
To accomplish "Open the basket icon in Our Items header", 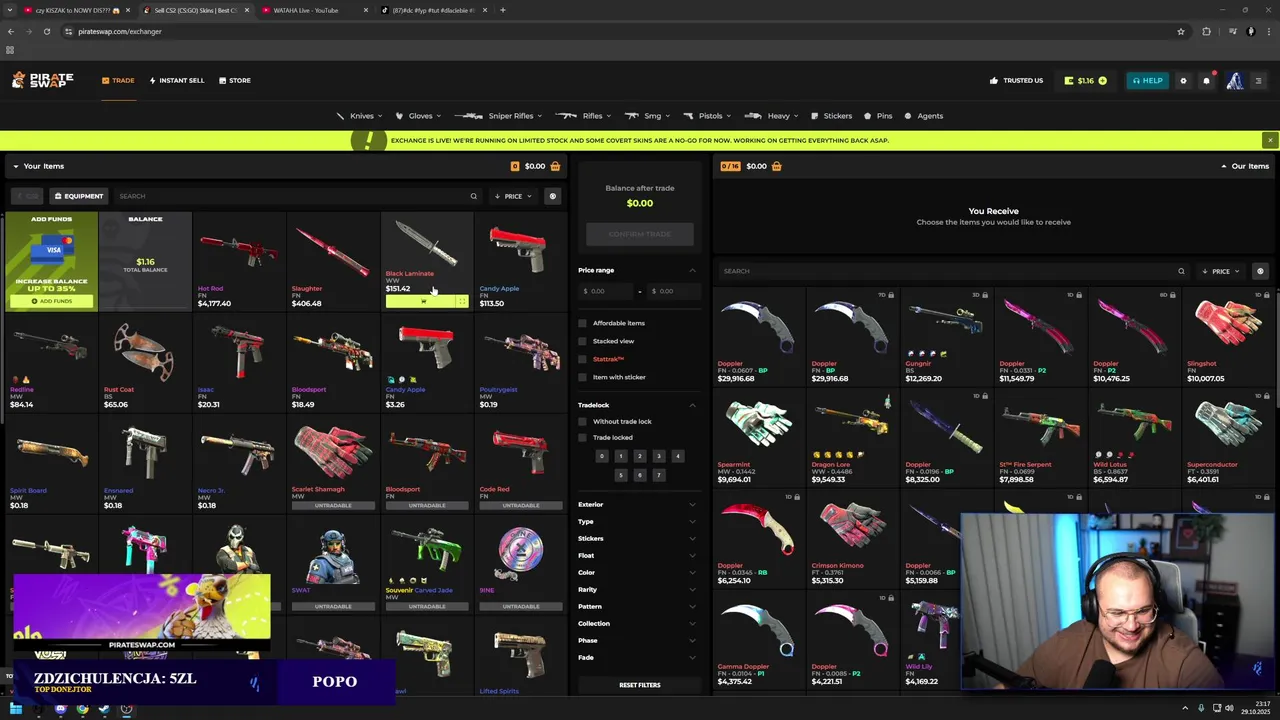I will tap(777, 166).
